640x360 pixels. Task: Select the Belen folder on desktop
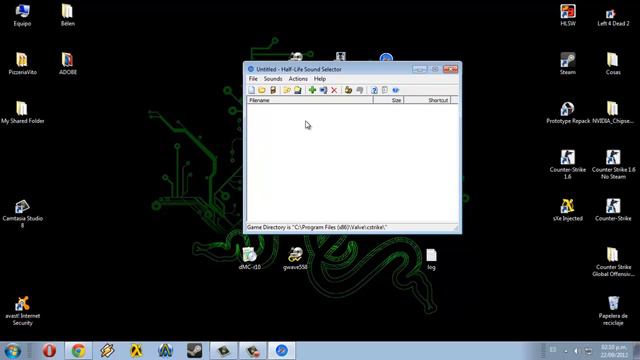click(x=68, y=15)
